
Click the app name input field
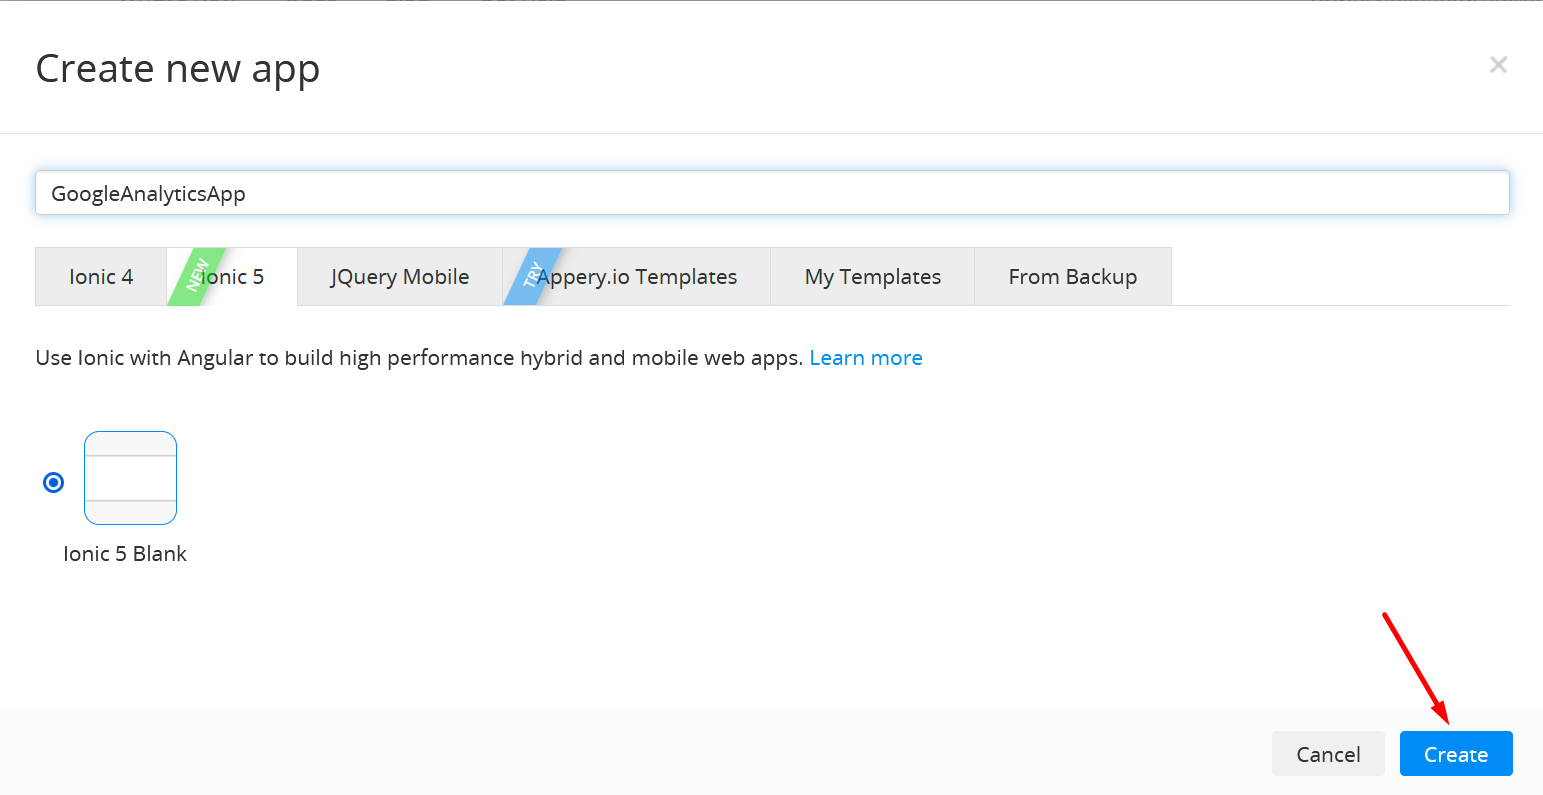772,193
